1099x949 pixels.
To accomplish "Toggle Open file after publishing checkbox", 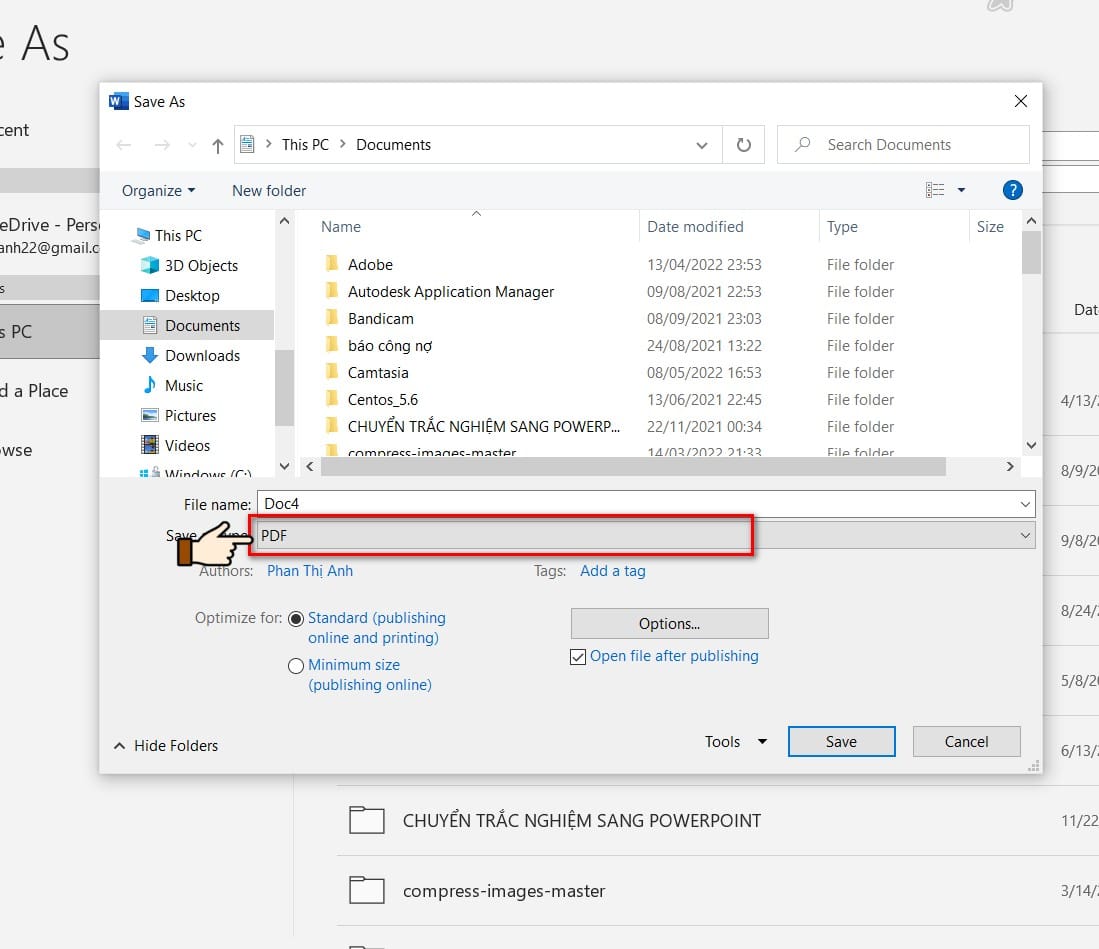I will (578, 657).
